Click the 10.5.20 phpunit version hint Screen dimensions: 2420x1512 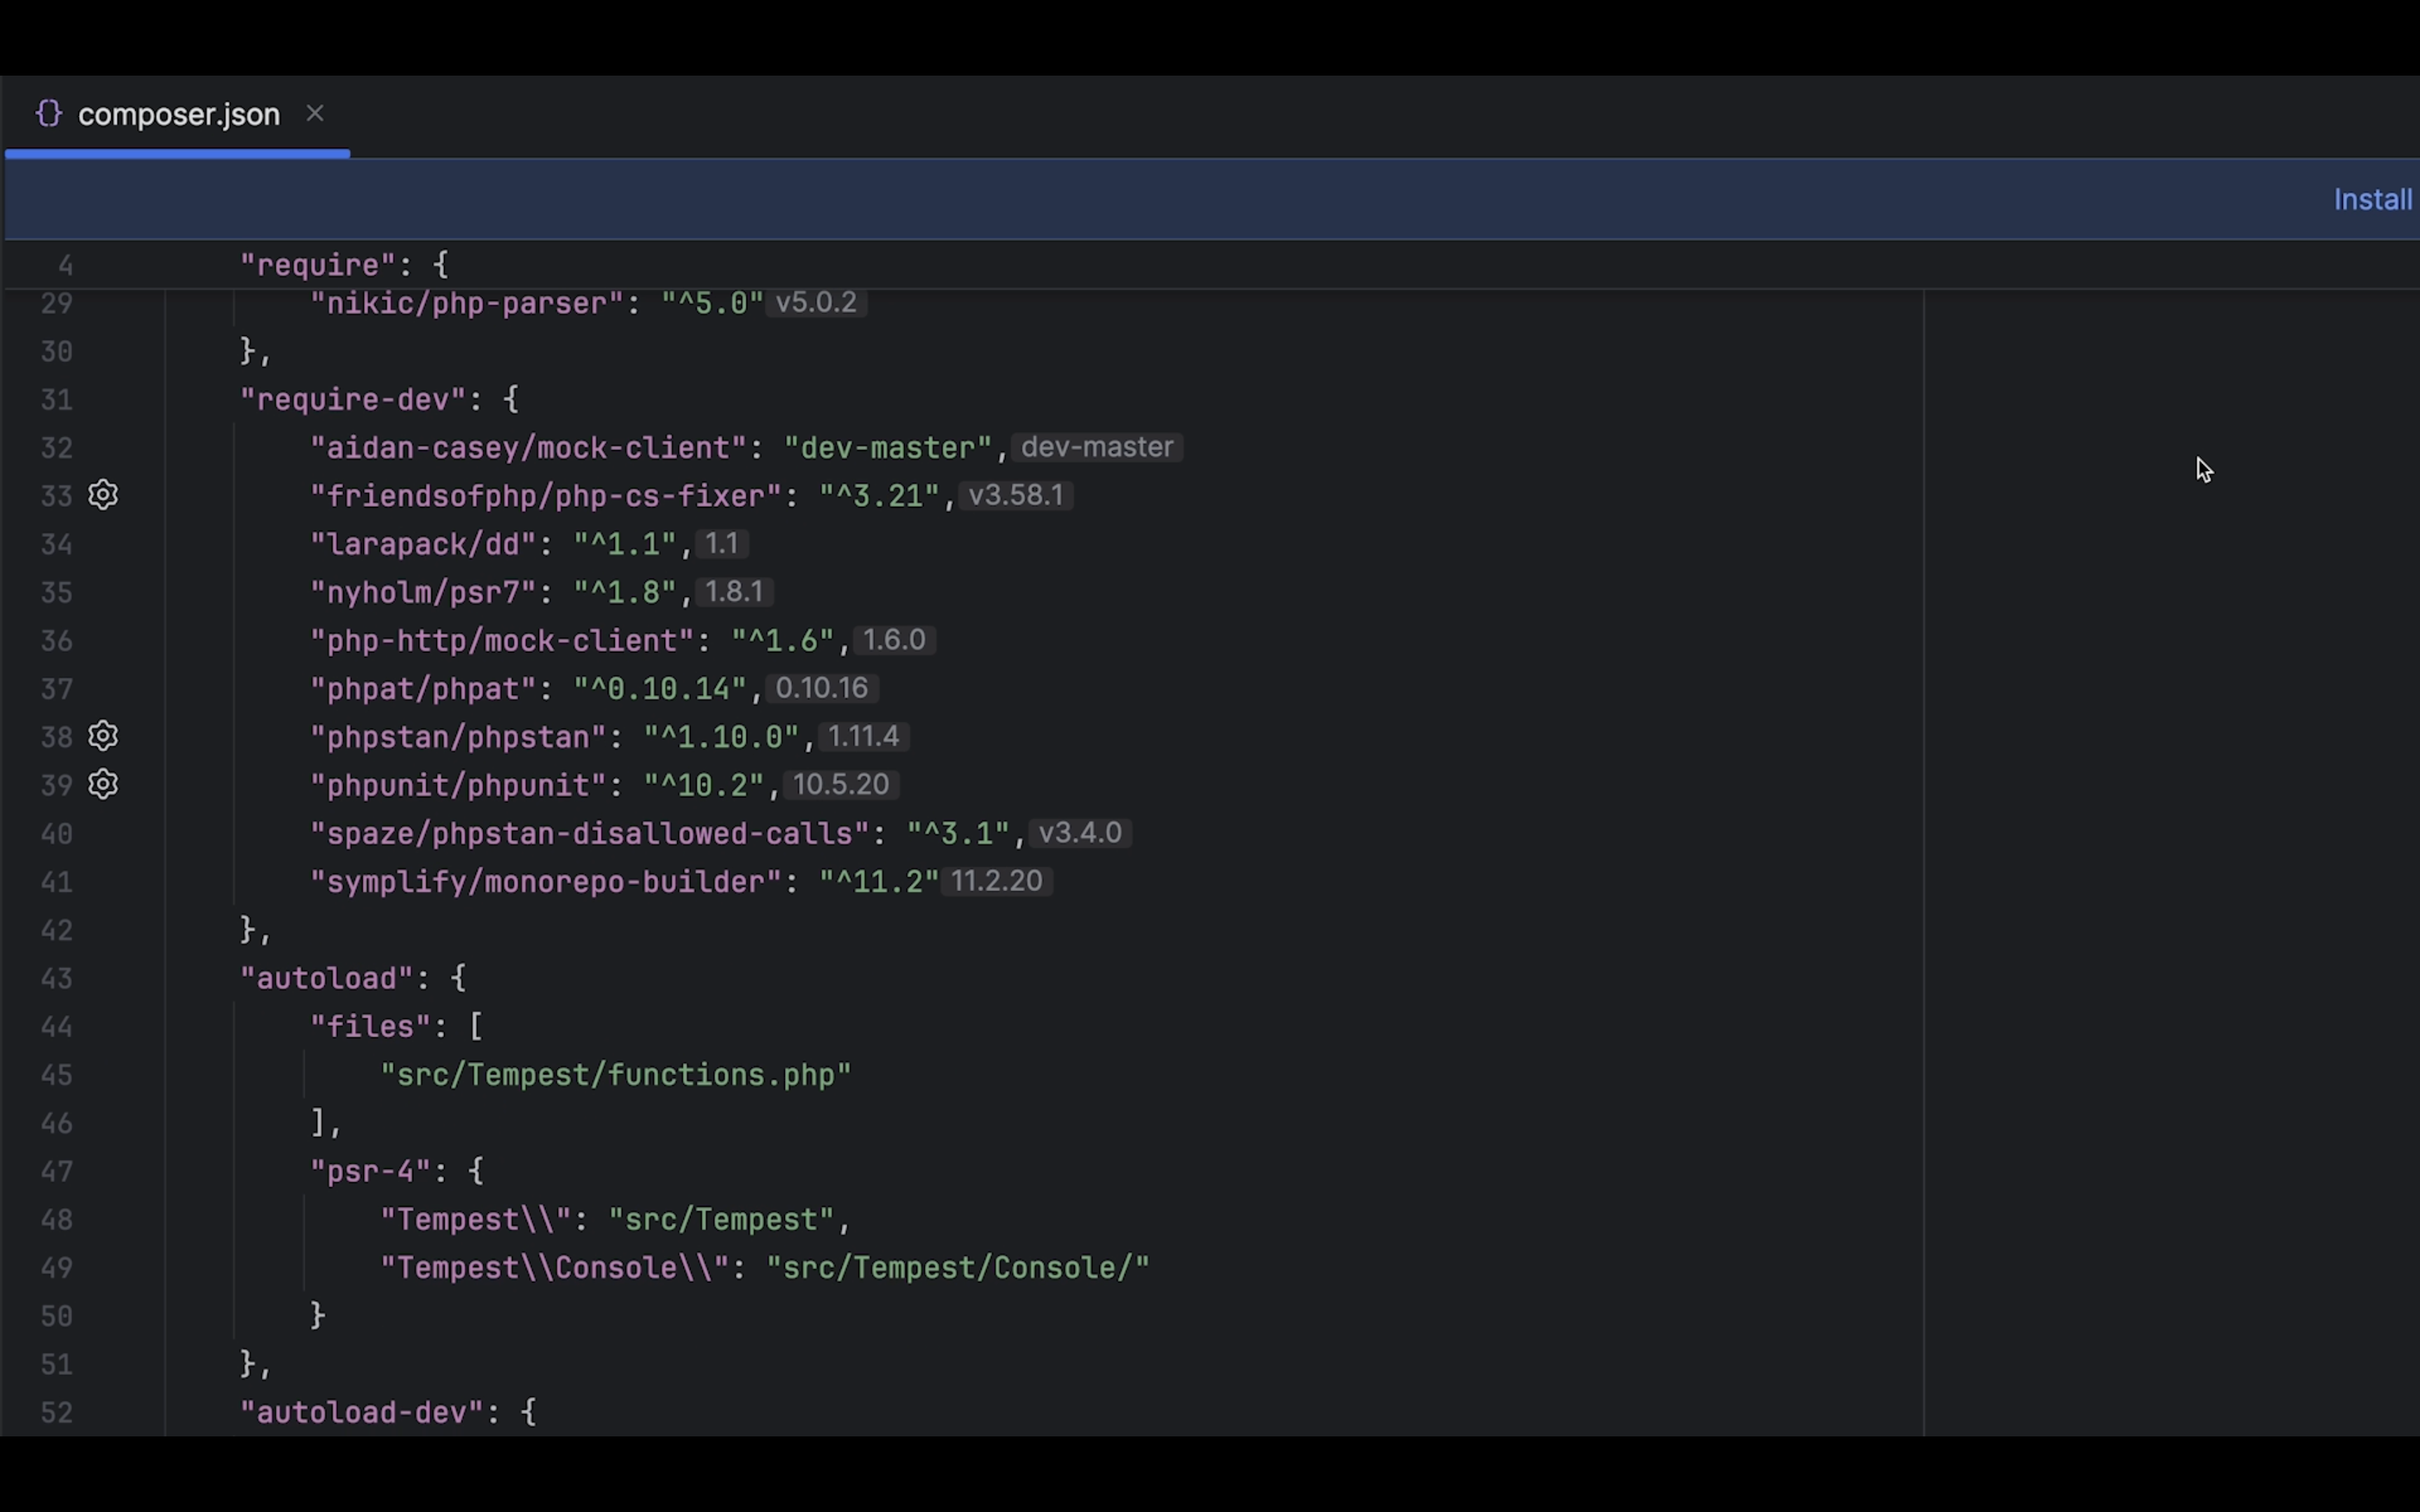coord(840,785)
